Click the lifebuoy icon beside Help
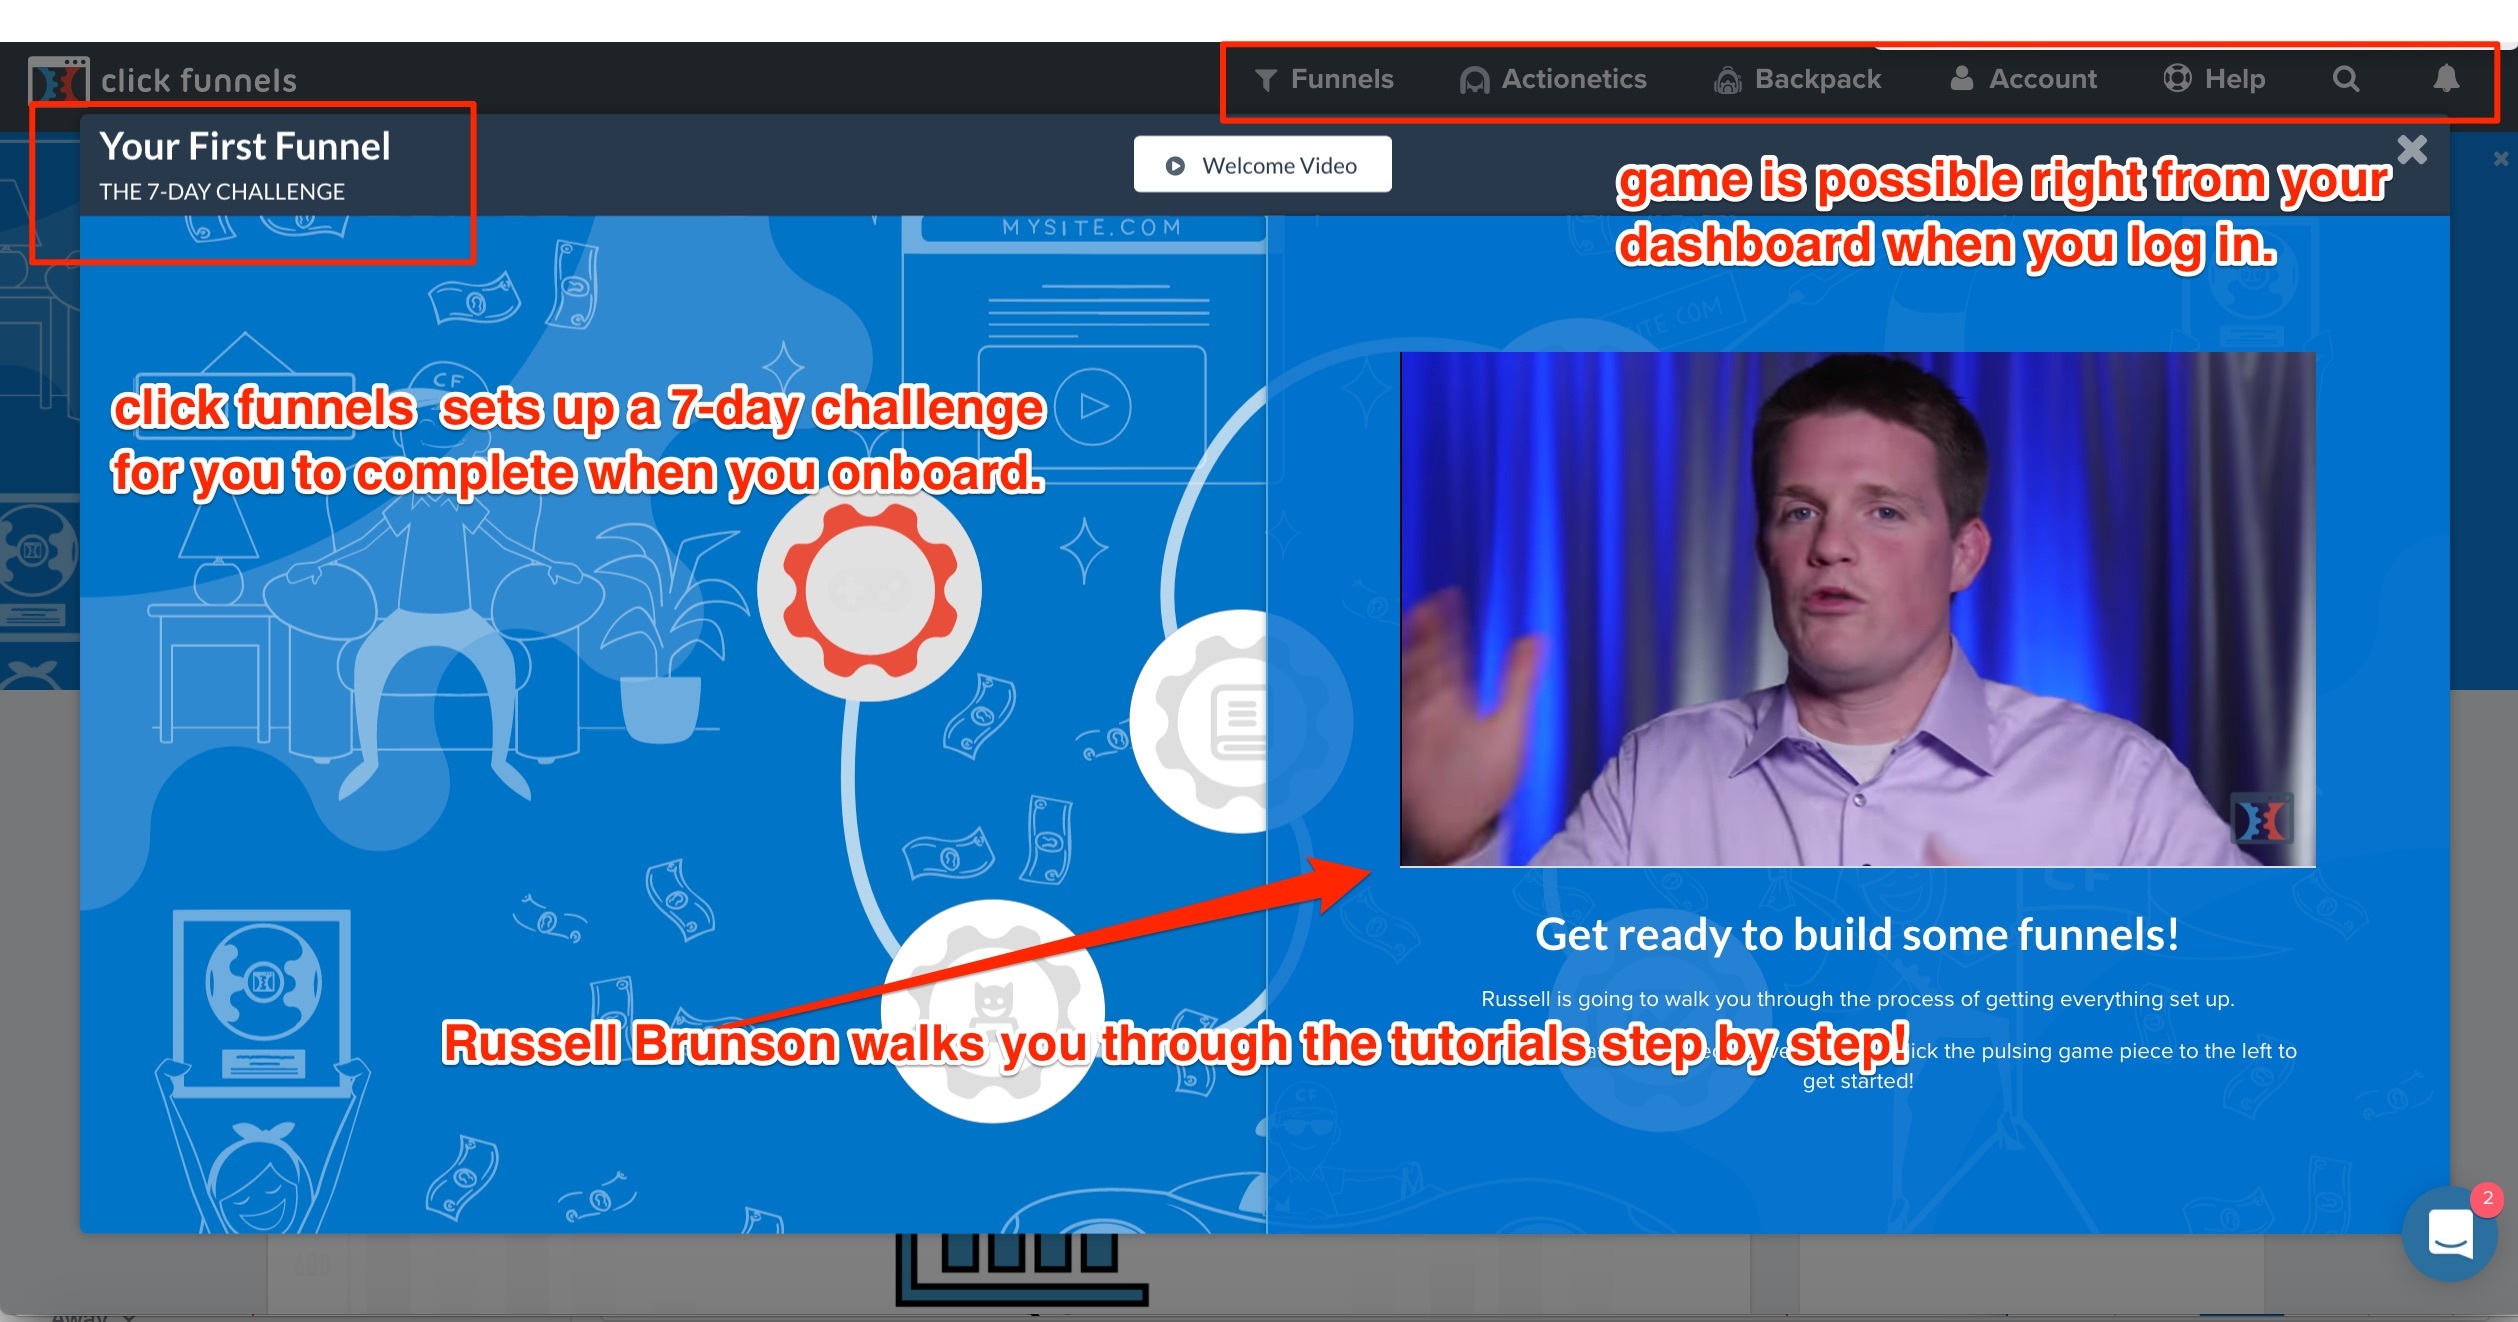 coord(2177,78)
